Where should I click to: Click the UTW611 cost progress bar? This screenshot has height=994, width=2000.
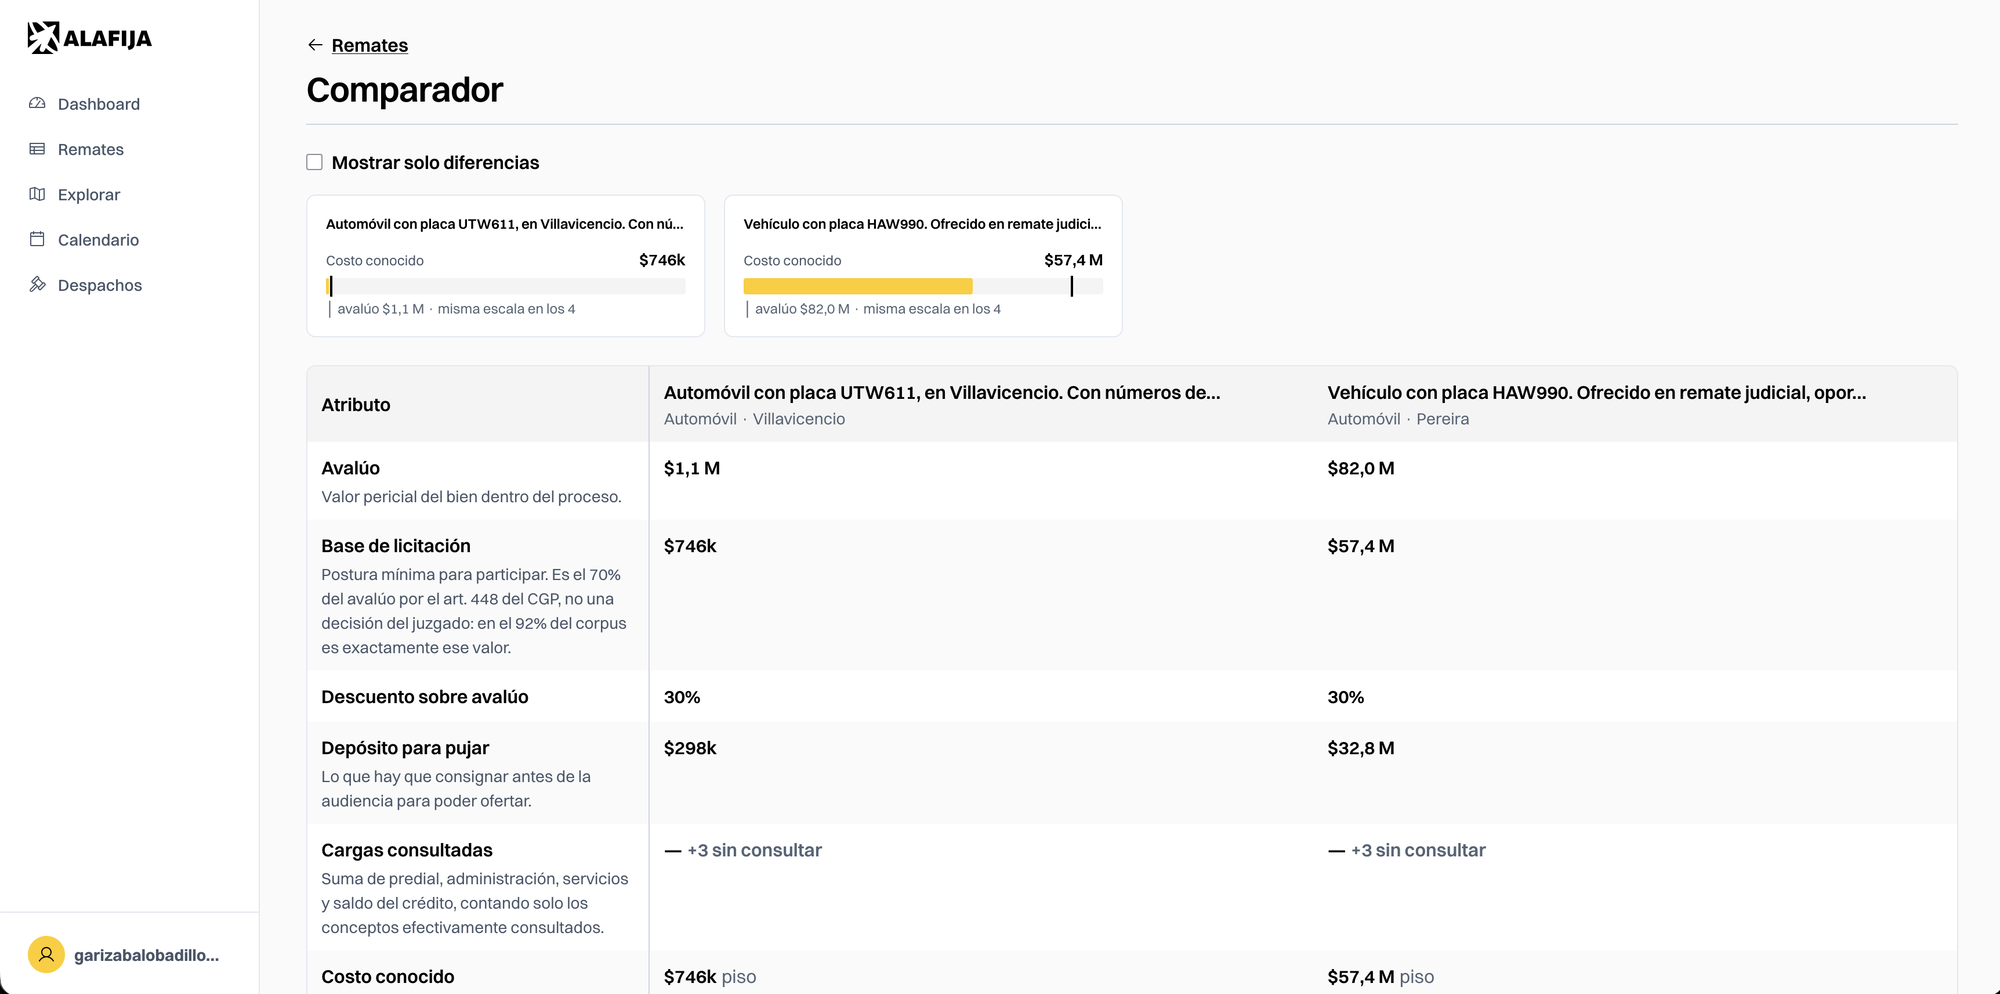coord(506,286)
